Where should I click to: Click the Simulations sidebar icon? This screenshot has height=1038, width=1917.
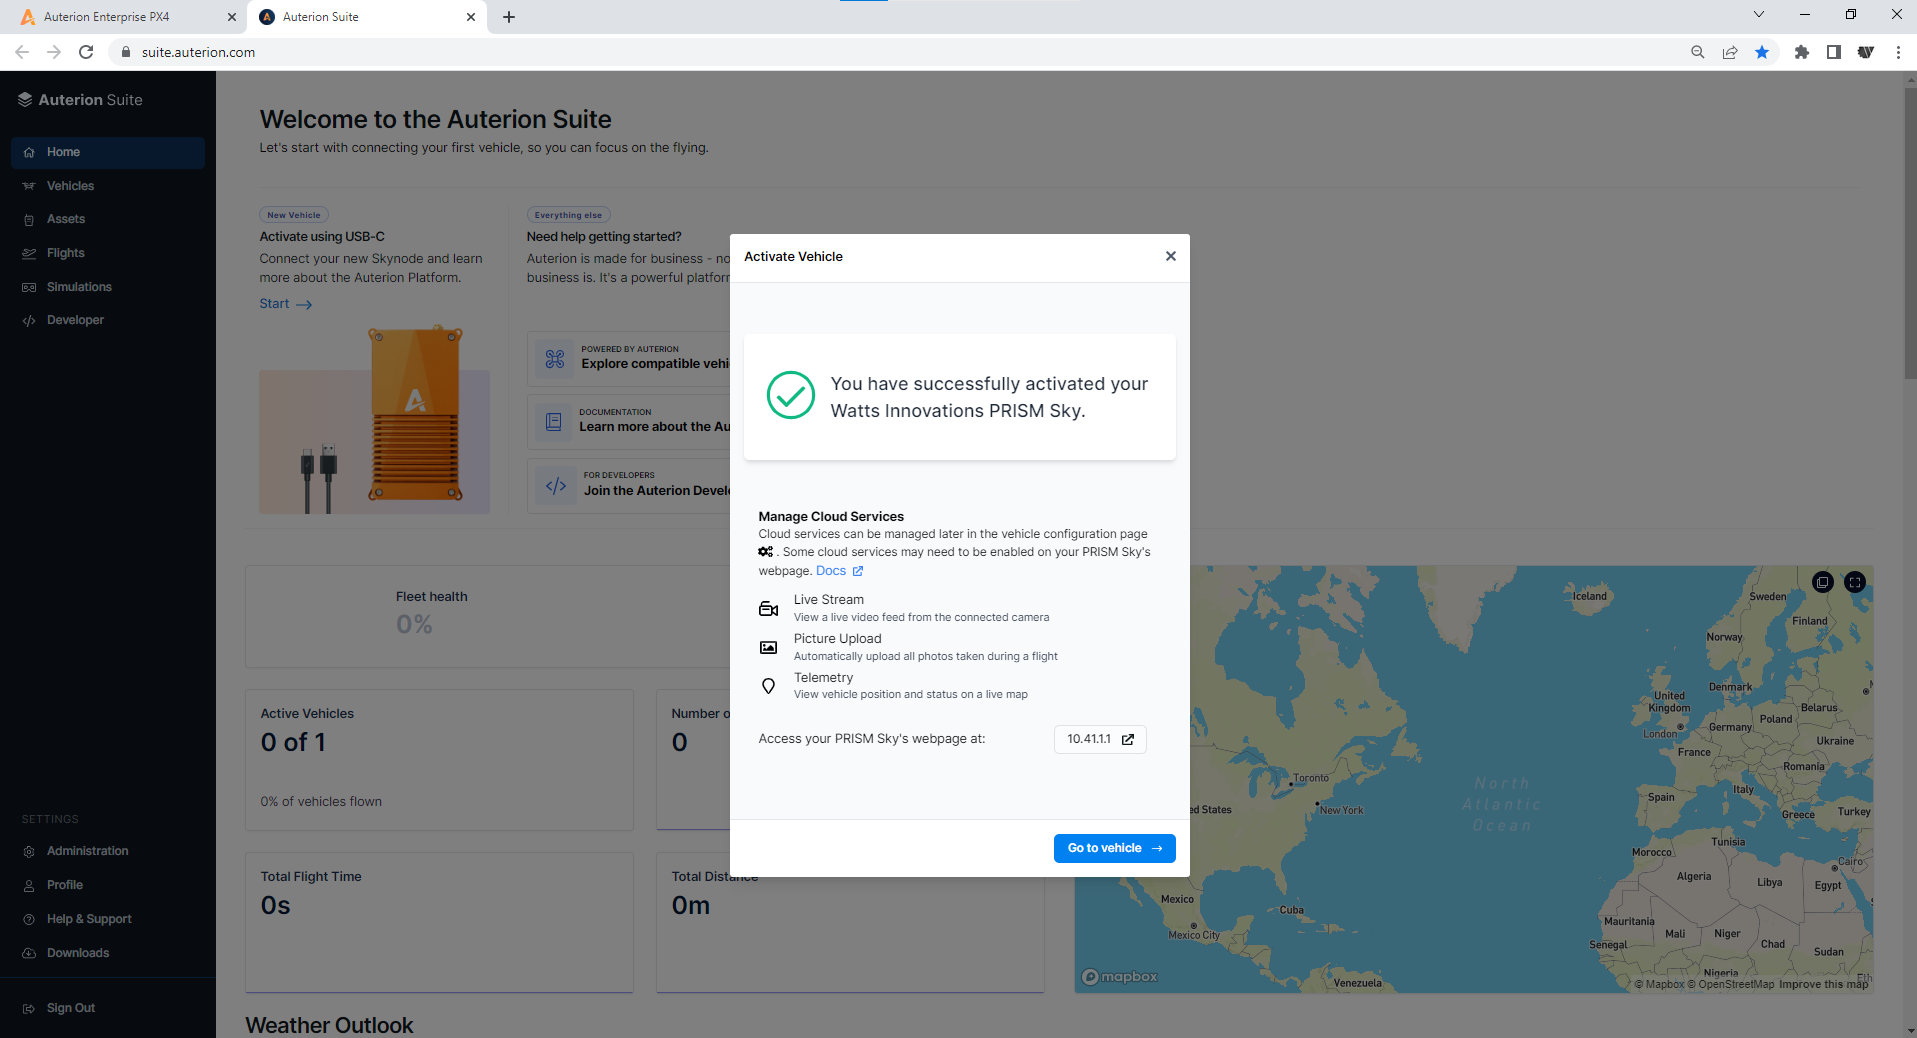point(29,287)
